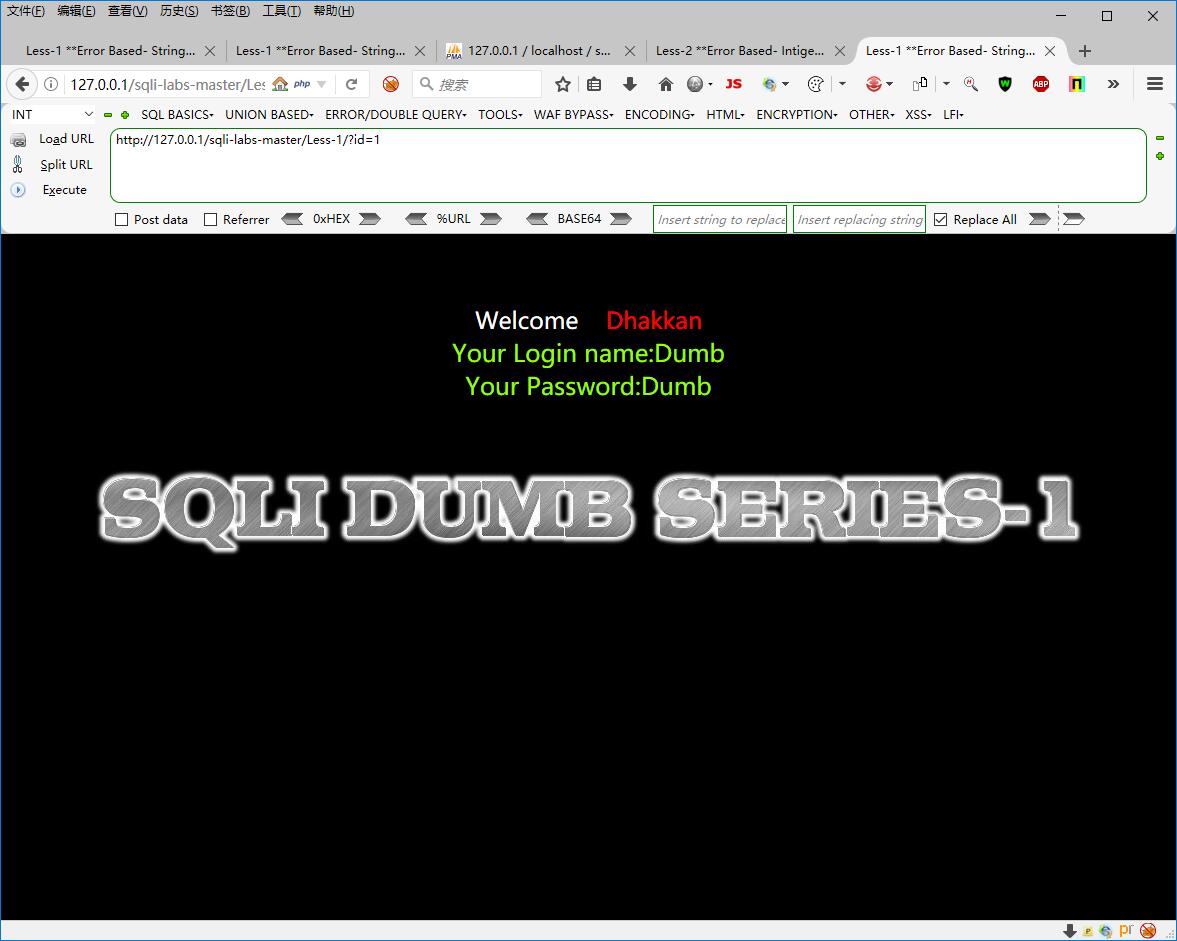
Task: Open the INT type dropdown
Action: click(x=52, y=115)
